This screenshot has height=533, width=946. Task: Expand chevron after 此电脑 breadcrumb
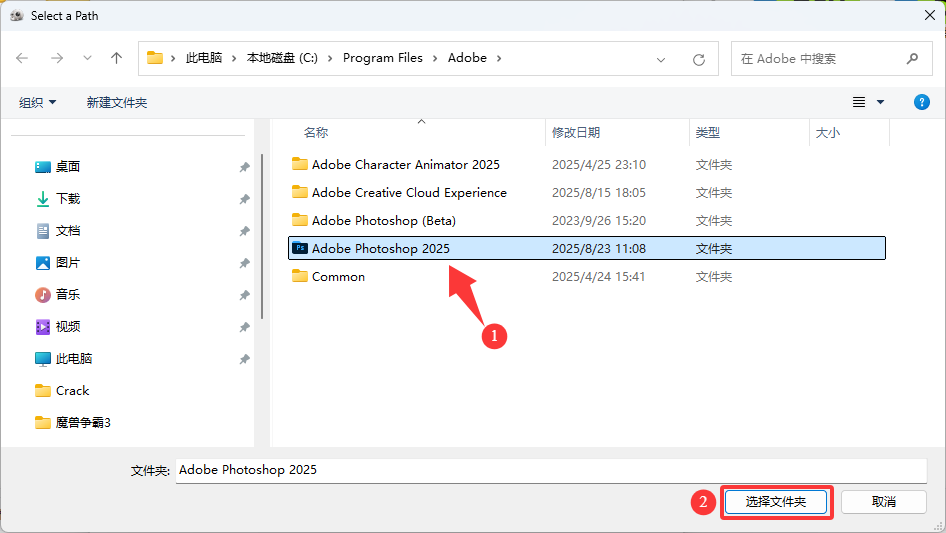click(234, 59)
